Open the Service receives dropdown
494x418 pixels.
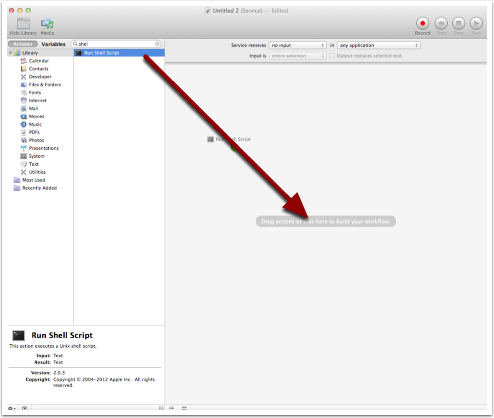(297, 45)
